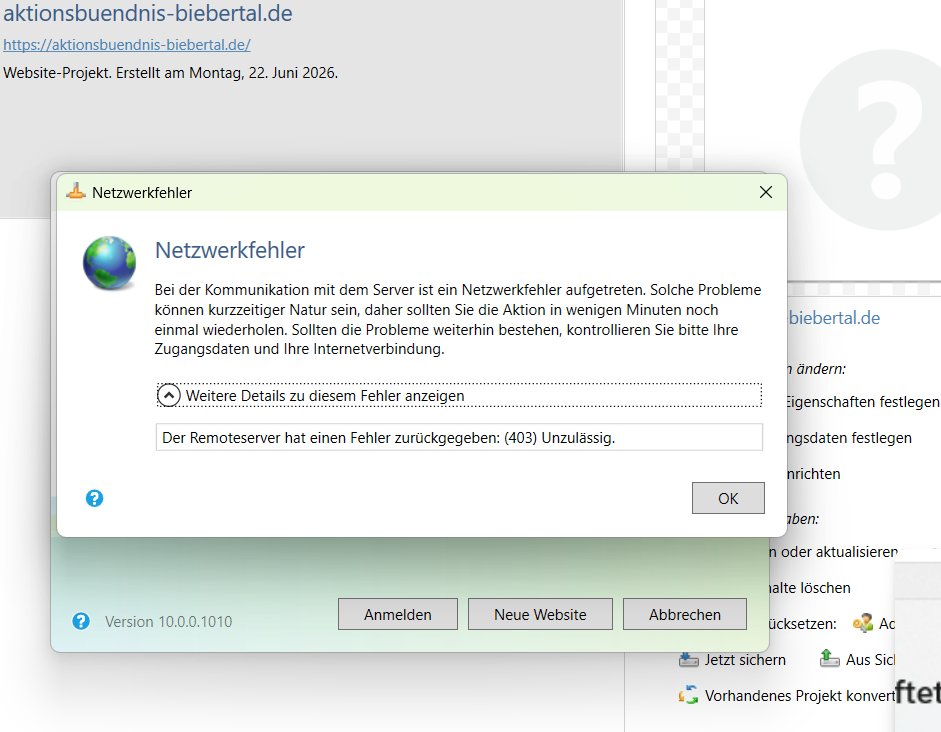This screenshot has width=941, height=732.
Task: Collapse Weitere Details zu diesem Fehler
Action: 169,395
